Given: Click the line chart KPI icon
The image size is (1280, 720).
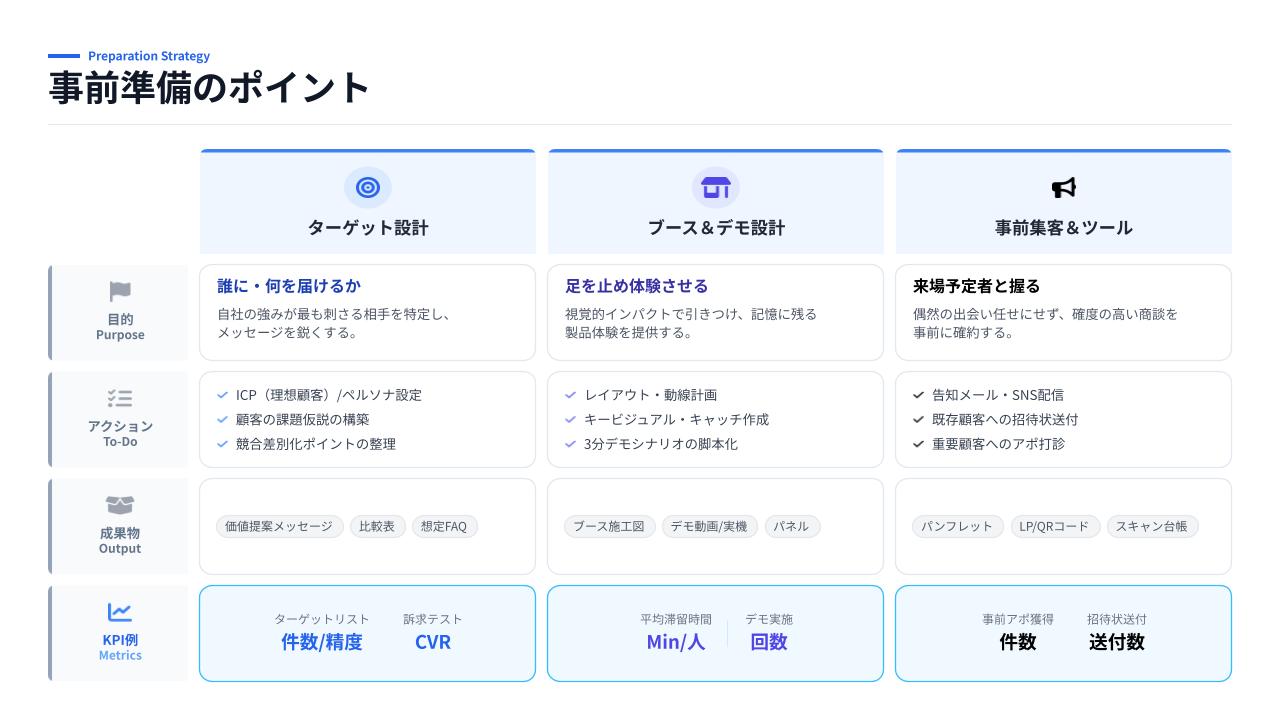Looking at the screenshot, I should pos(120,612).
